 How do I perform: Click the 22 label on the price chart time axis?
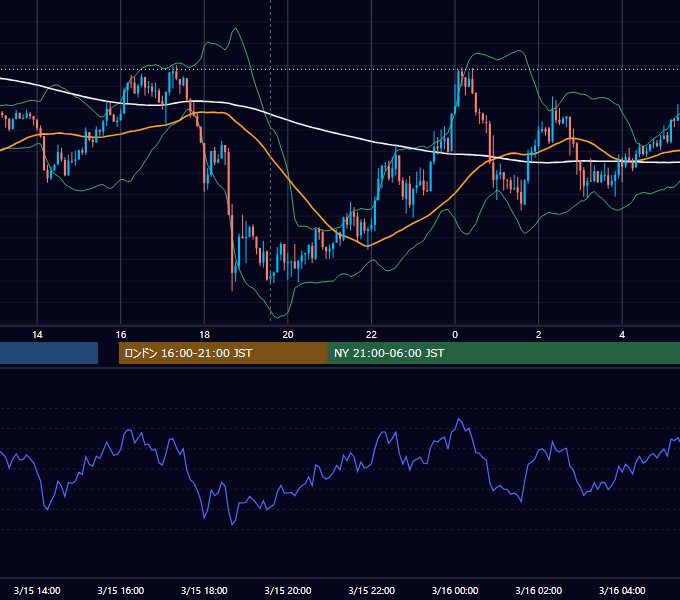point(371,335)
